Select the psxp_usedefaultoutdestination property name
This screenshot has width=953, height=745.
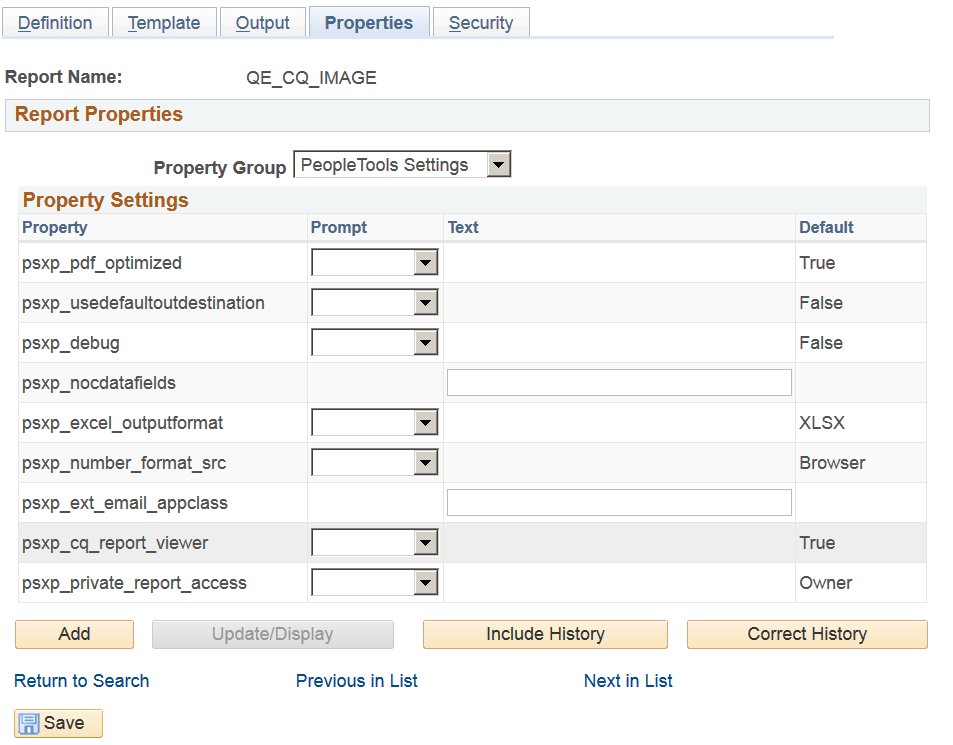pyautogui.click(x=143, y=303)
